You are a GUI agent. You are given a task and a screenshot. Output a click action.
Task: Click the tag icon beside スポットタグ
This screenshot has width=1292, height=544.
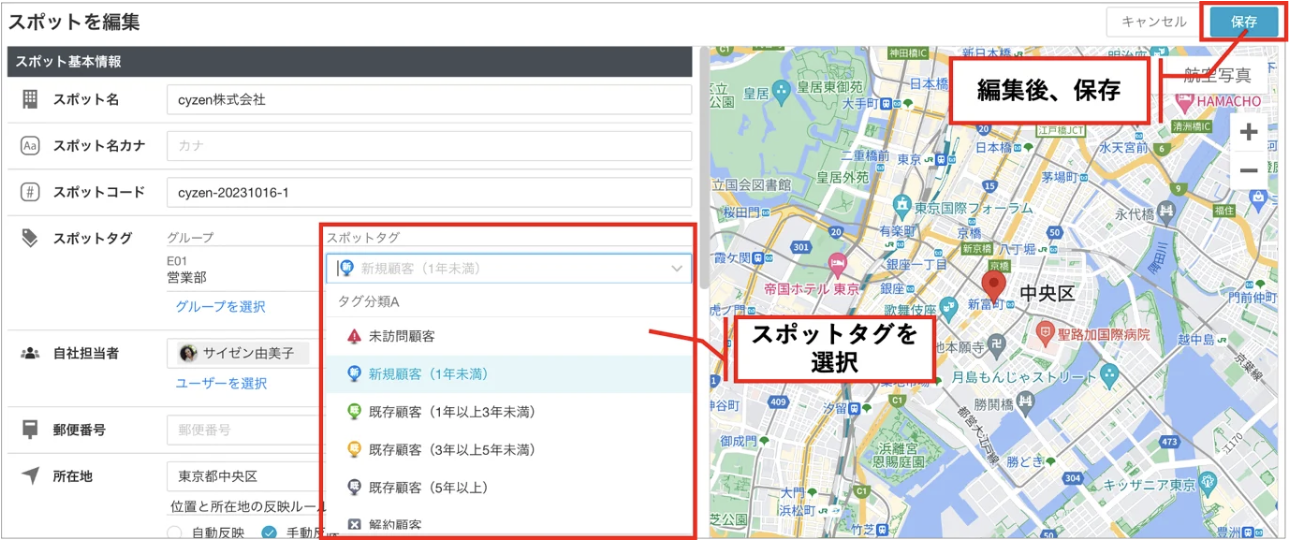point(30,238)
